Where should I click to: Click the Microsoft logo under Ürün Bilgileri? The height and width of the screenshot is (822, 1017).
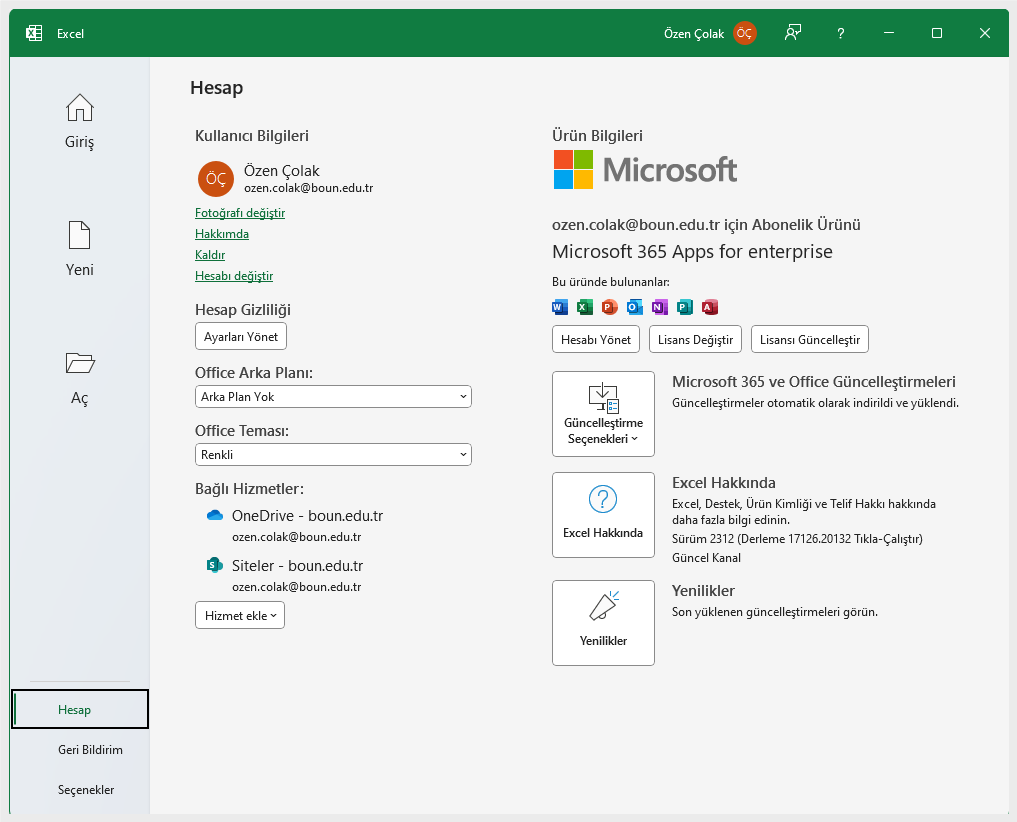645,170
